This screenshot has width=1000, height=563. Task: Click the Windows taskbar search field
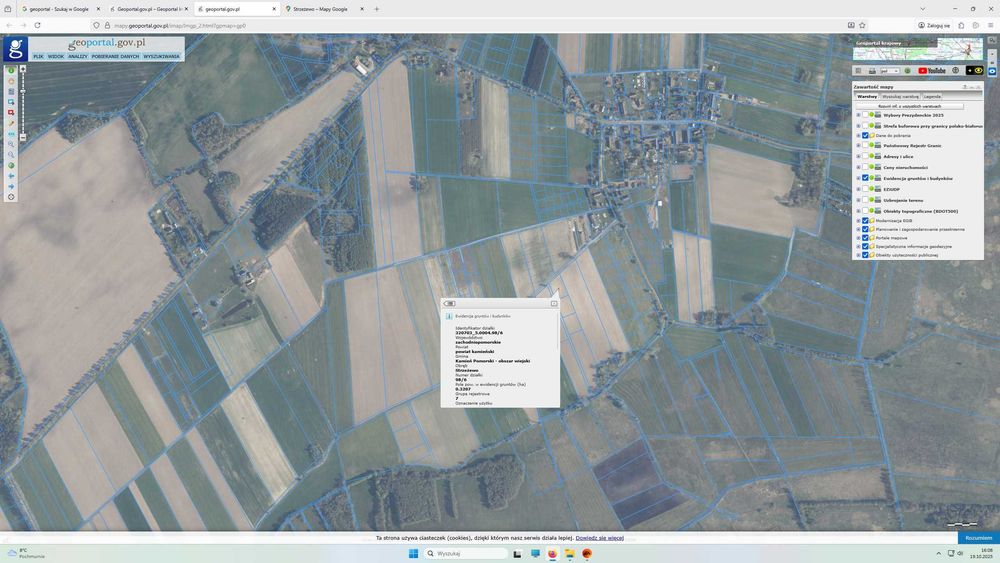click(466, 553)
